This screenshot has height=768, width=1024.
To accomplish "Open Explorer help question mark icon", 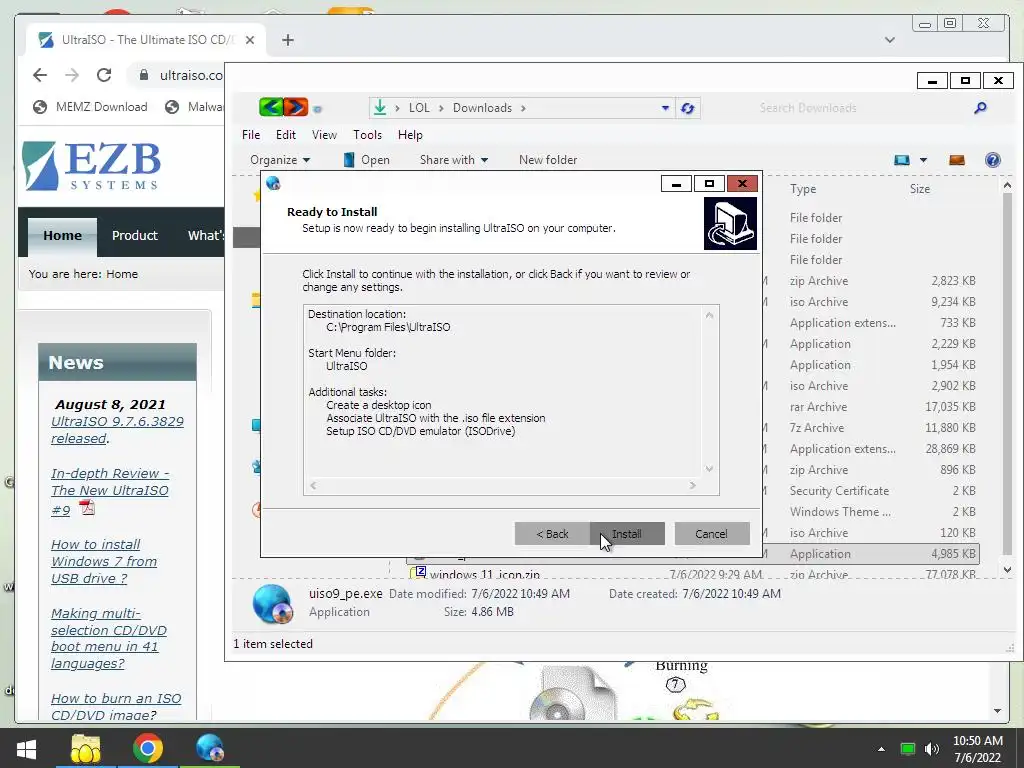I will point(993,160).
